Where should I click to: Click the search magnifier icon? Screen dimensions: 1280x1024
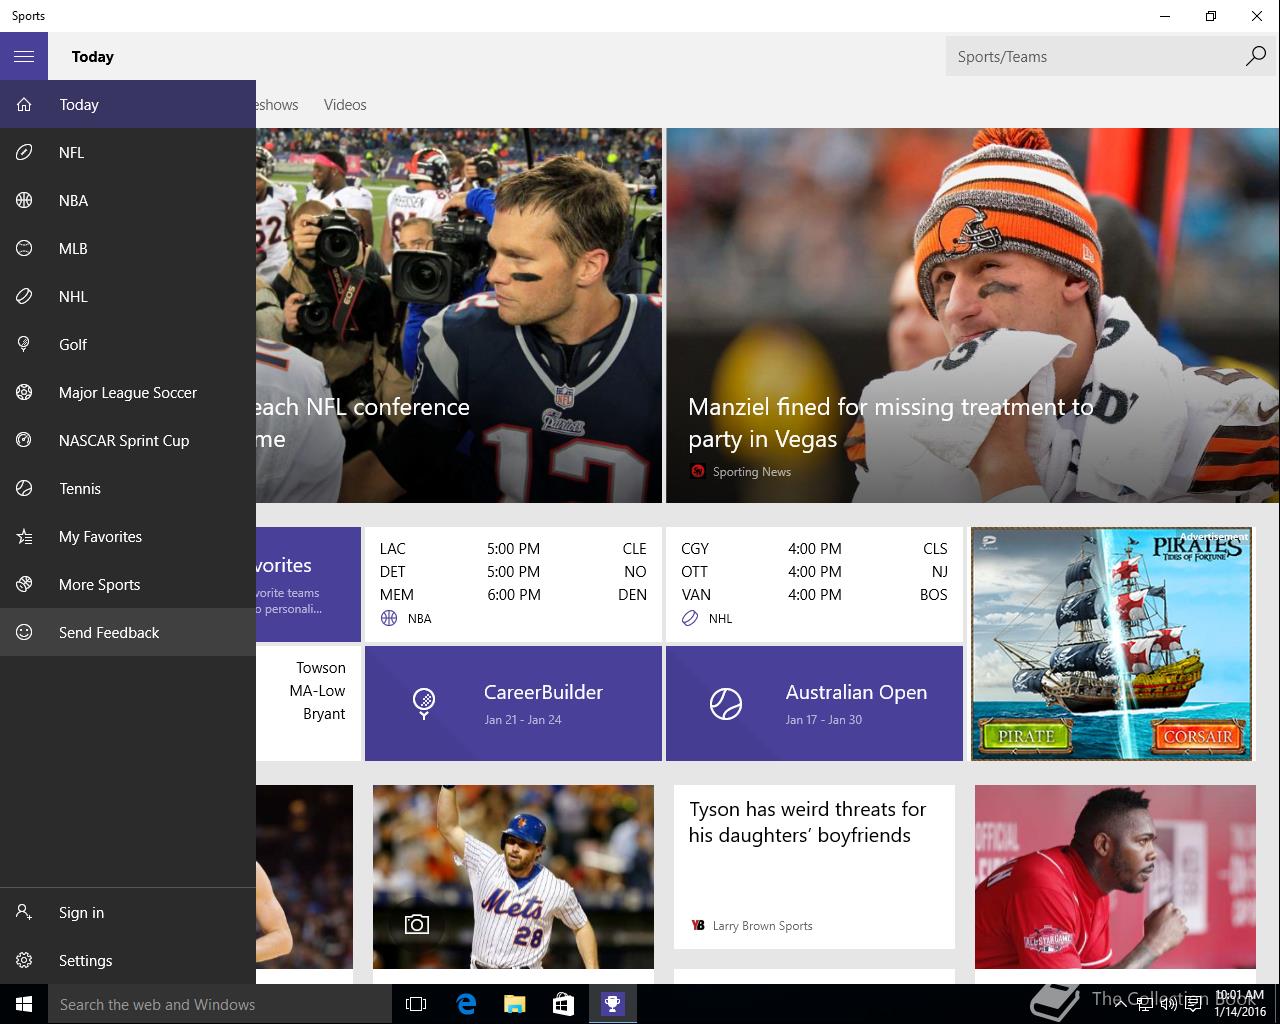[x=1255, y=56]
